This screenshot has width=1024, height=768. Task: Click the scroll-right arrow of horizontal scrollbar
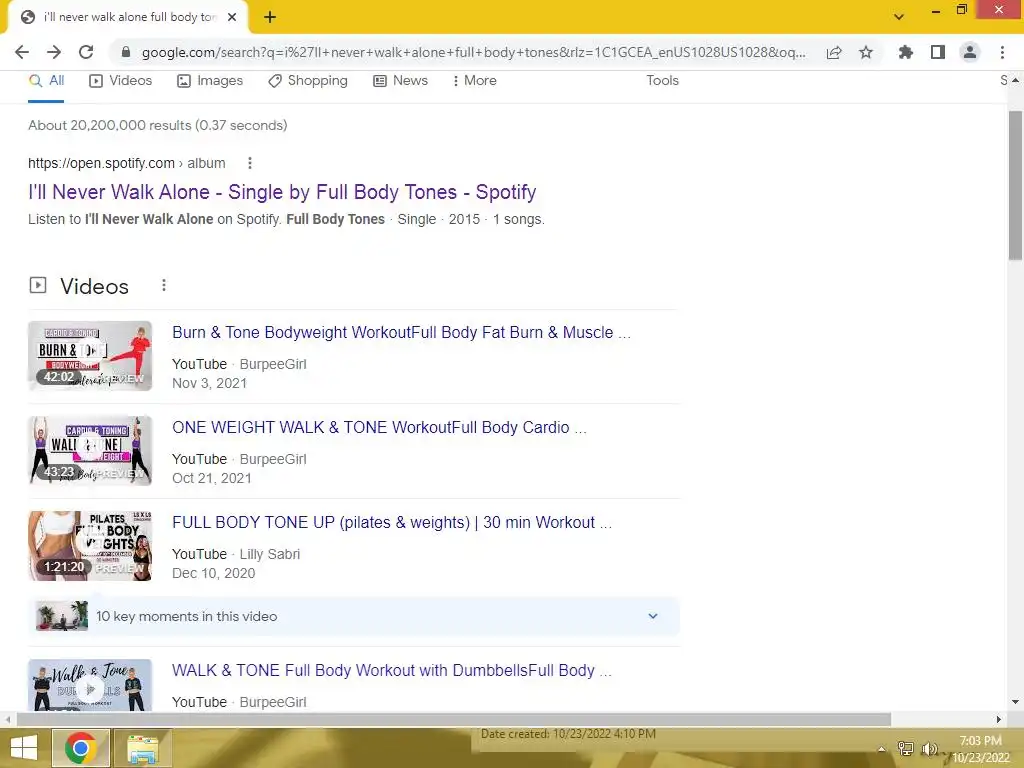(999, 720)
